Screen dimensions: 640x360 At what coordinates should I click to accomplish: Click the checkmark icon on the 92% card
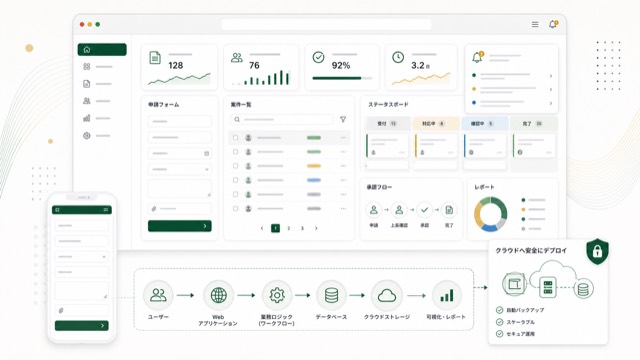coord(318,57)
